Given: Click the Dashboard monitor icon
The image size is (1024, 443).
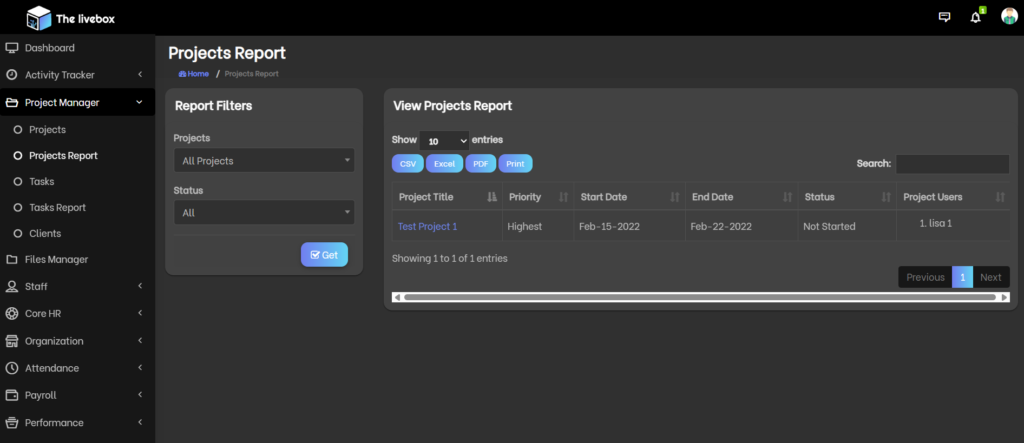Looking at the screenshot, I should coord(12,48).
